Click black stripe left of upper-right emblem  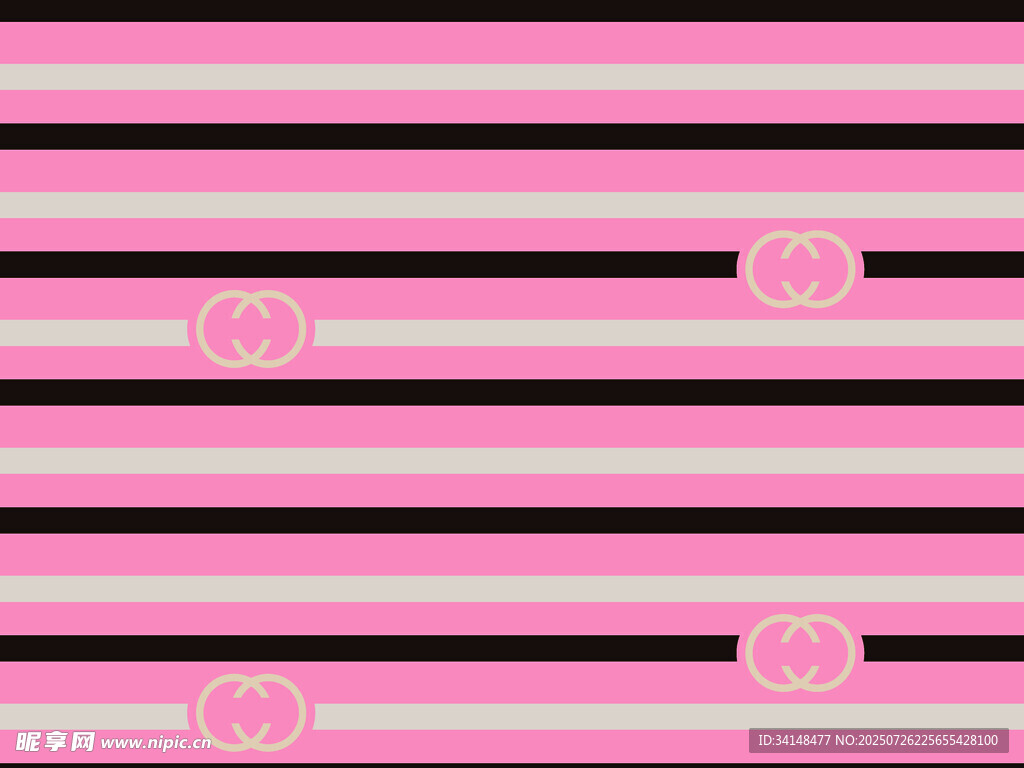pos(368,264)
